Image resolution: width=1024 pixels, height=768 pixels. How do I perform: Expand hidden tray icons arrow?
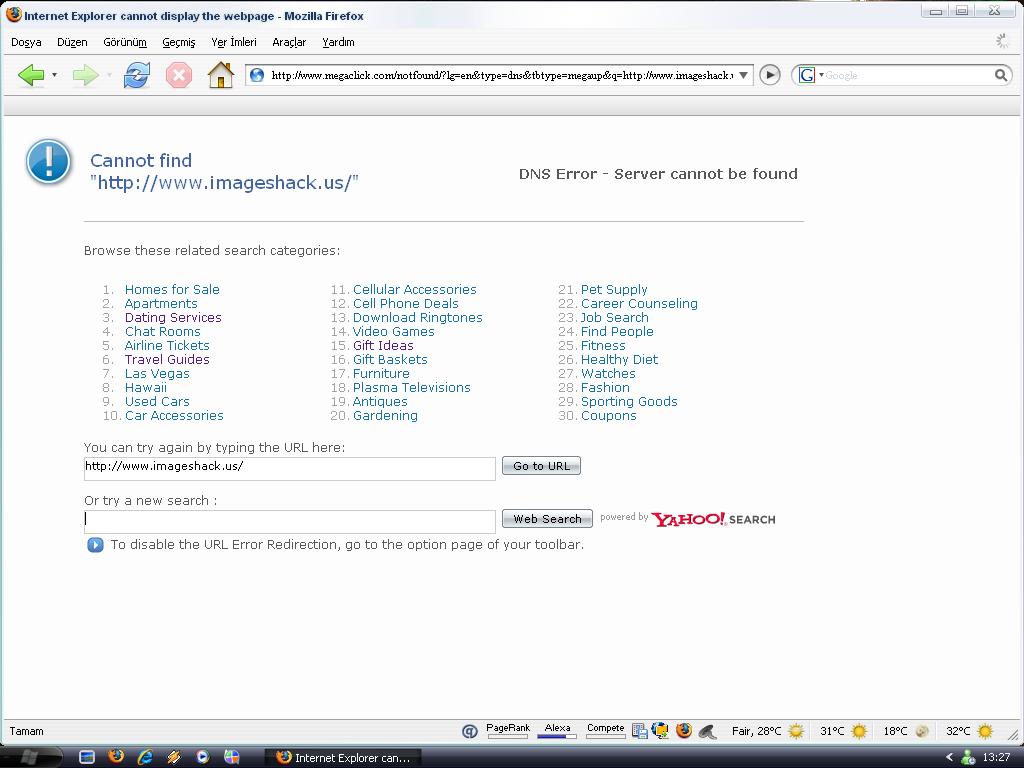coord(950,758)
